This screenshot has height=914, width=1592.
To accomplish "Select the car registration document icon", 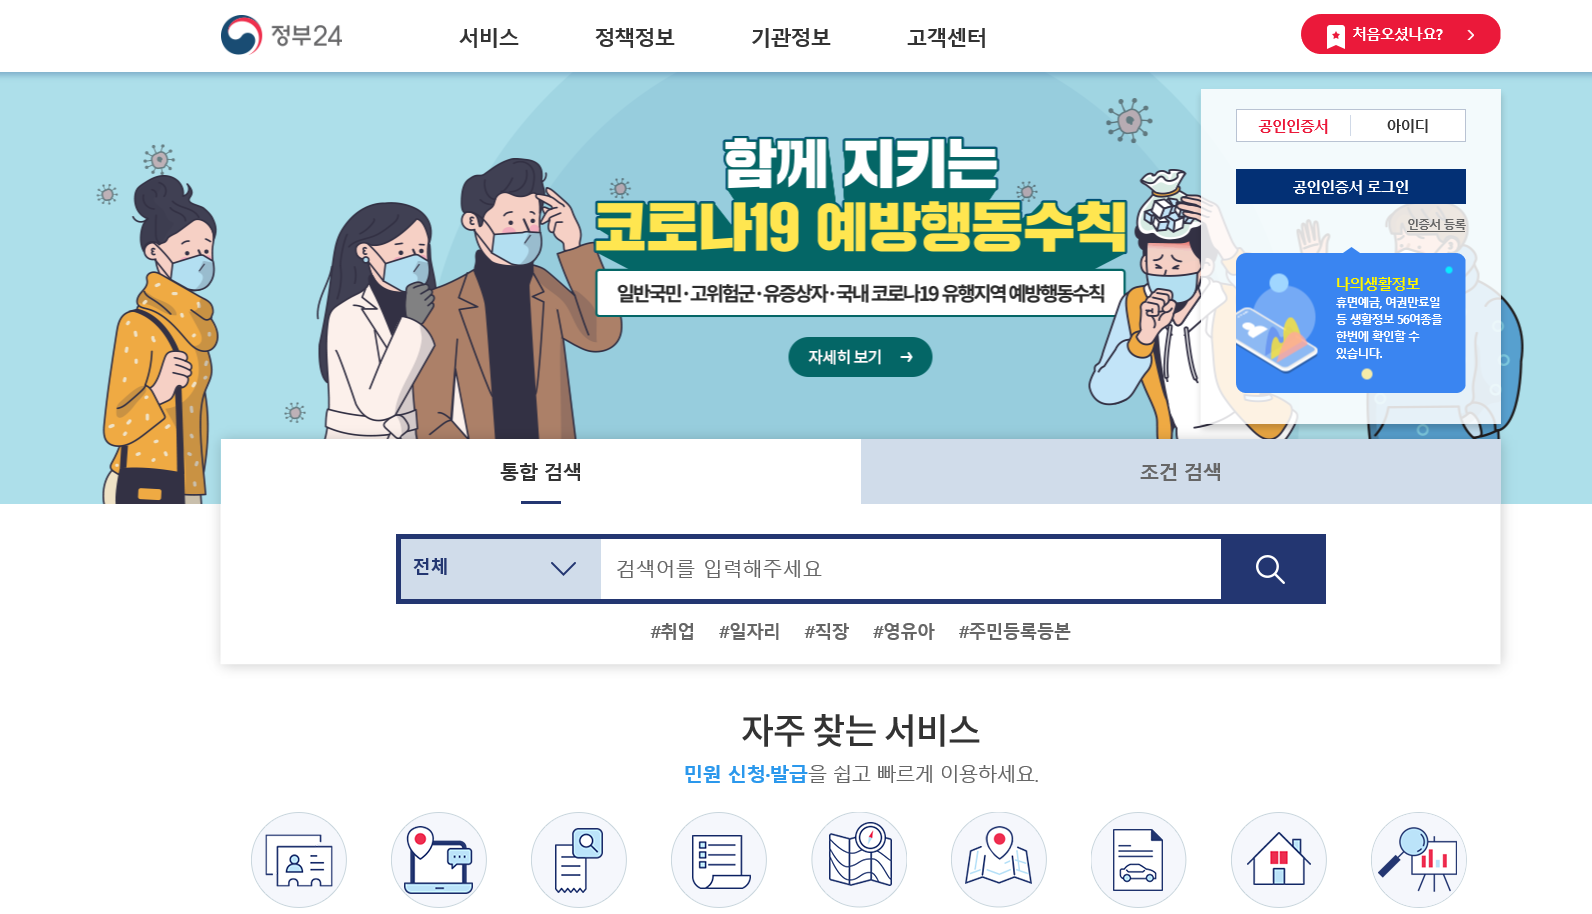I will click(x=1139, y=860).
